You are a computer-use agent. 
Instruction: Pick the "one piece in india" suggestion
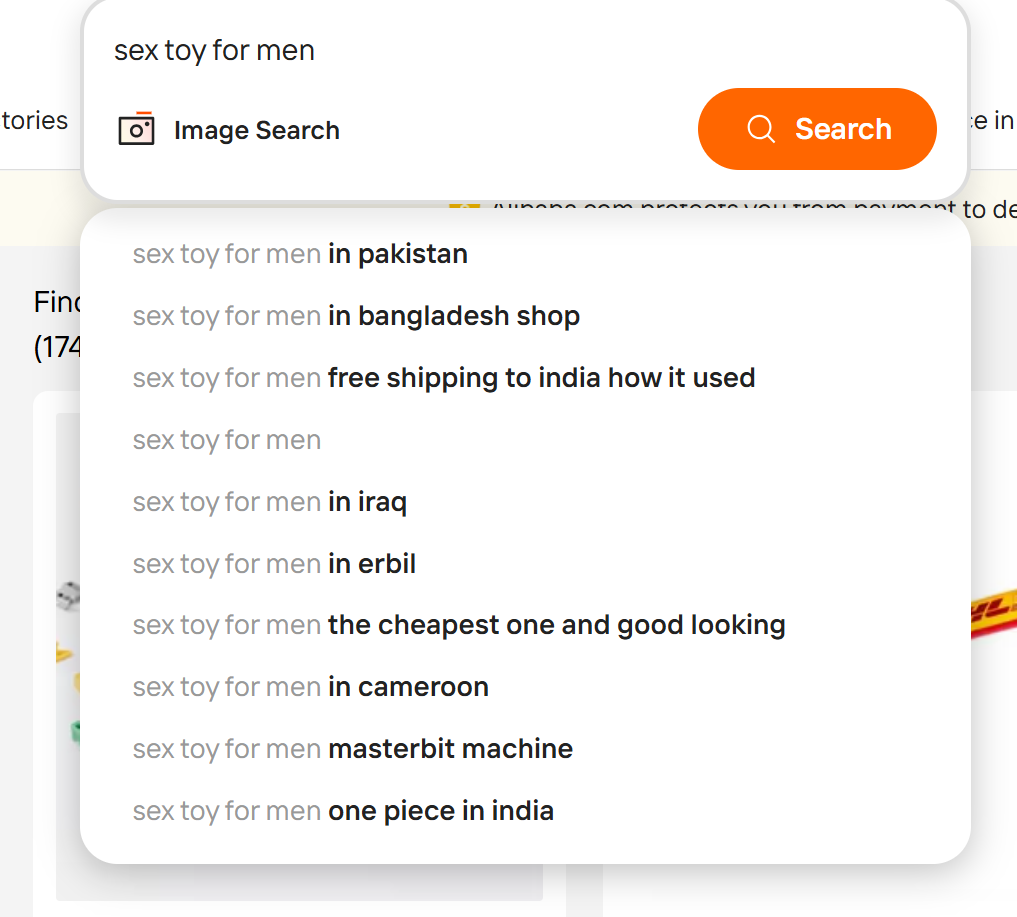tap(343, 811)
